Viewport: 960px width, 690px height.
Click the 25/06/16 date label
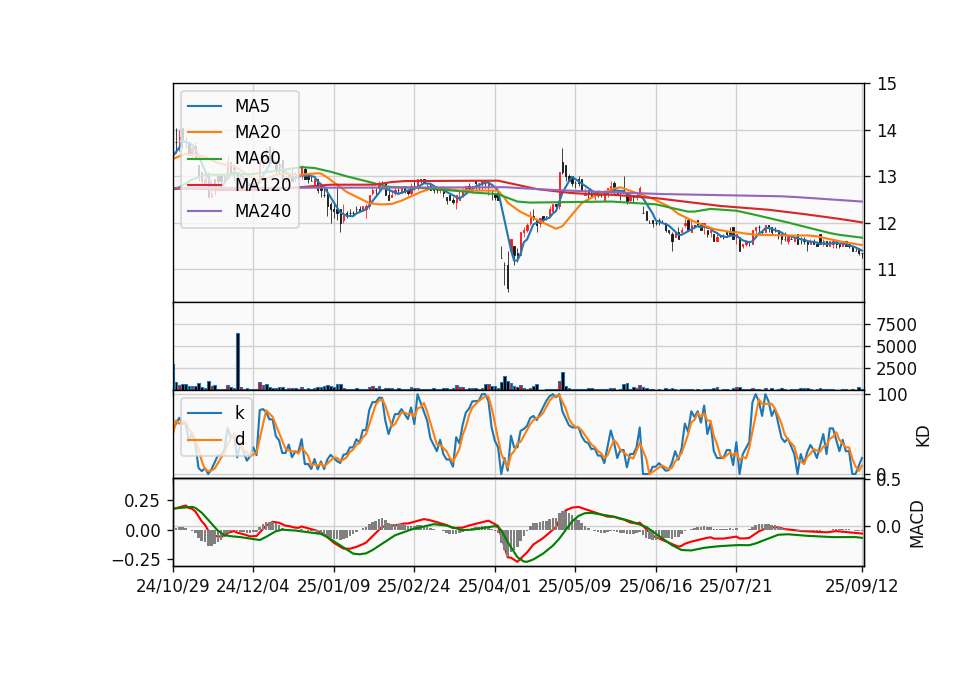point(656,586)
